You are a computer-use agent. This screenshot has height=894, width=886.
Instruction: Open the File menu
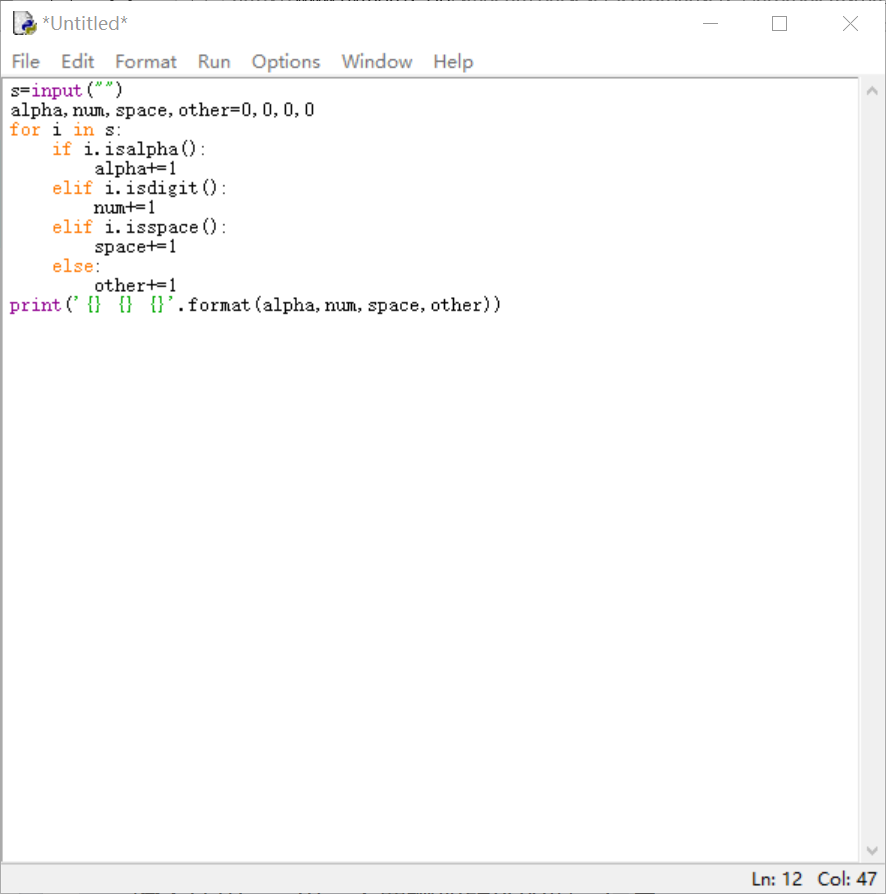[26, 62]
